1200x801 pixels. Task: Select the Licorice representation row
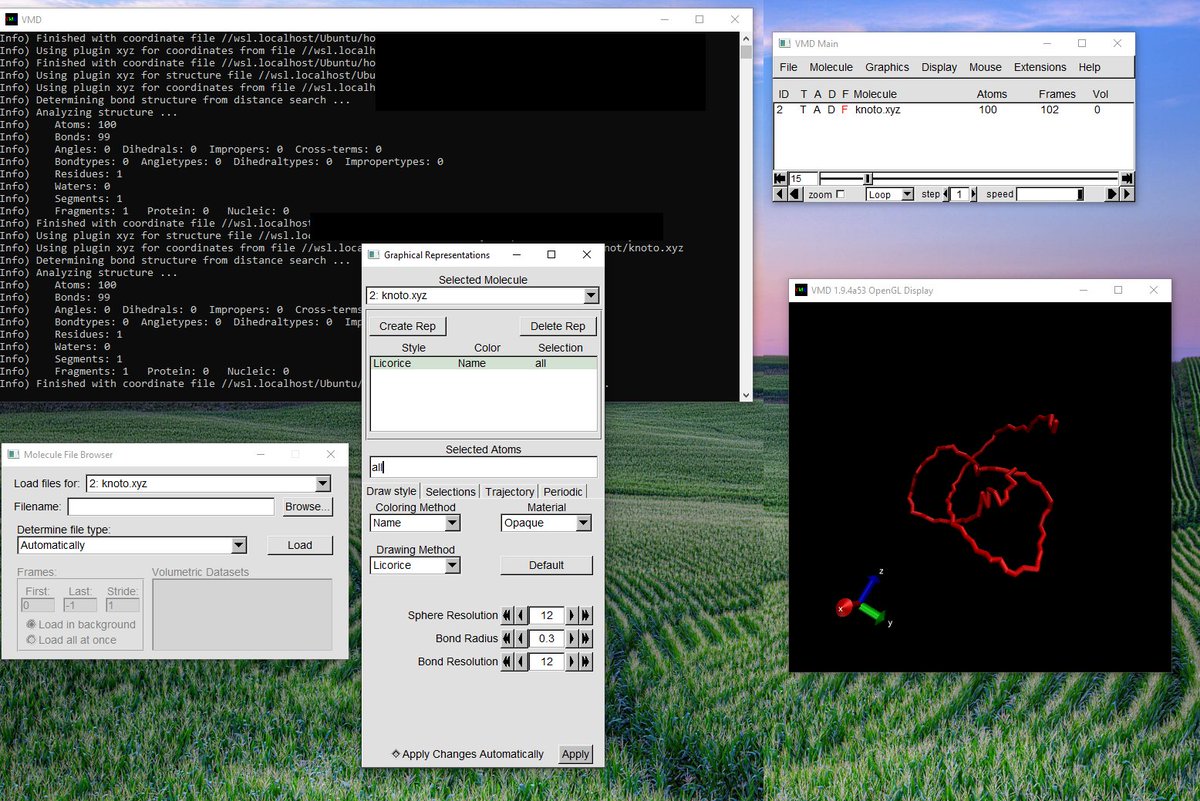pyautogui.click(x=483, y=364)
